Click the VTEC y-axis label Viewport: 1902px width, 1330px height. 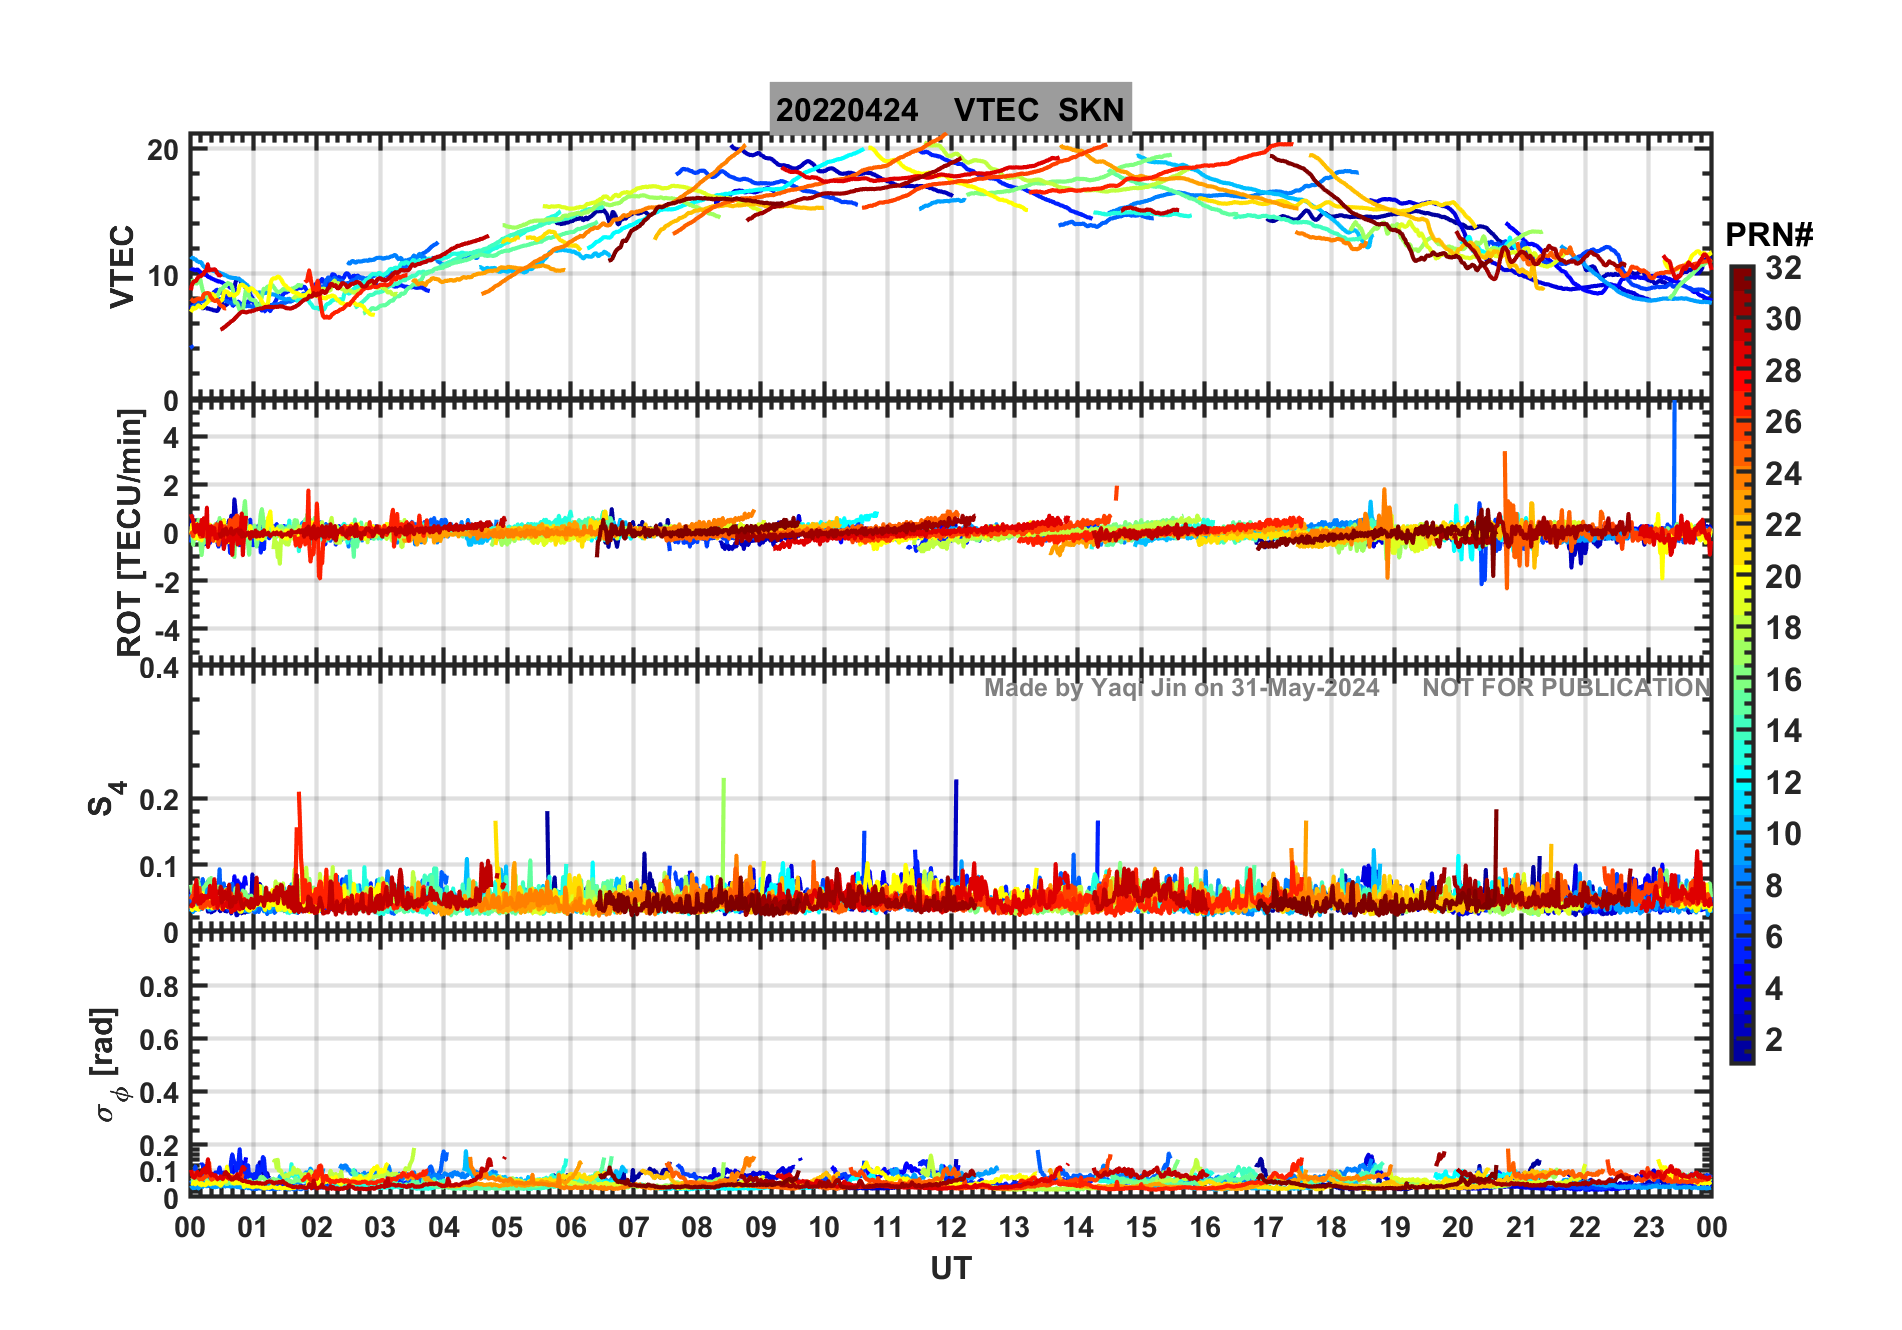[122, 266]
